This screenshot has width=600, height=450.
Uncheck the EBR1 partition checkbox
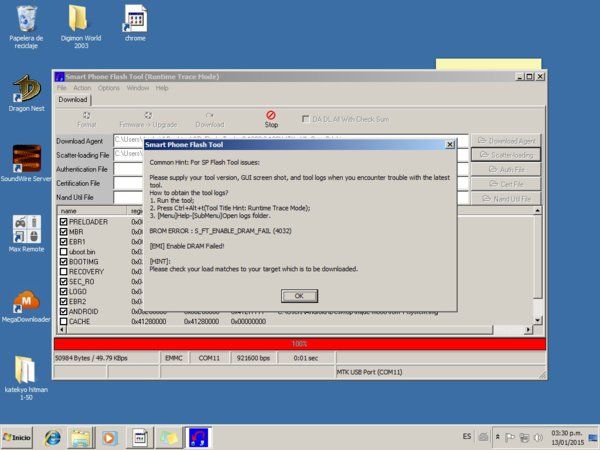coord(64,241)
